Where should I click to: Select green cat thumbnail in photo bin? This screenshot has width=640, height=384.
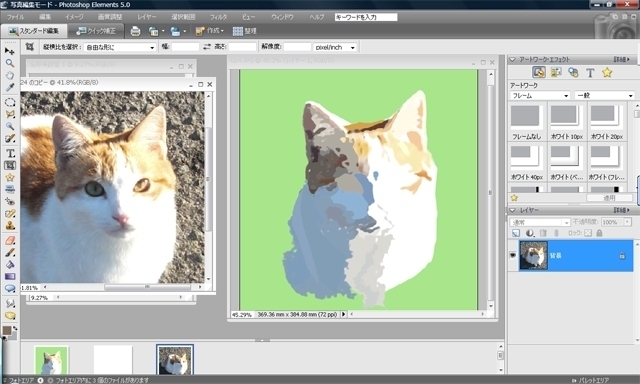pos(51,360)
